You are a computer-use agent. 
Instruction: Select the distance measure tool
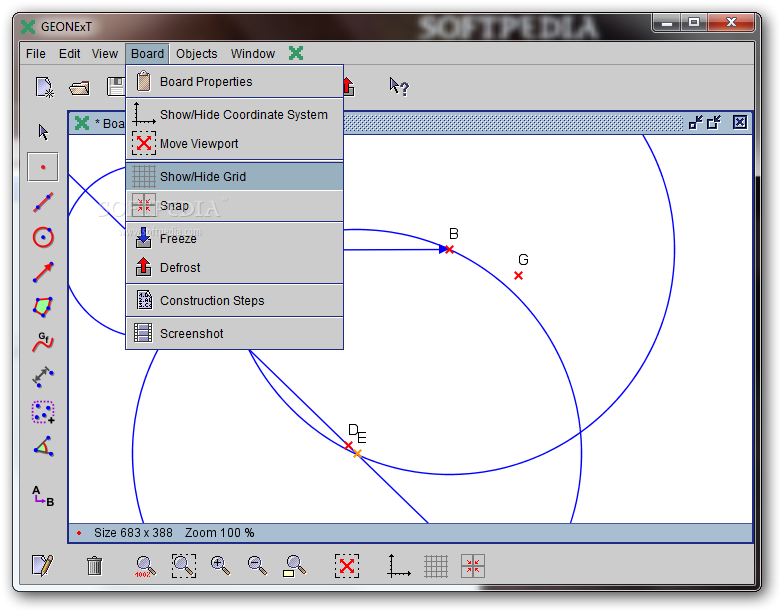pos(43,377)
